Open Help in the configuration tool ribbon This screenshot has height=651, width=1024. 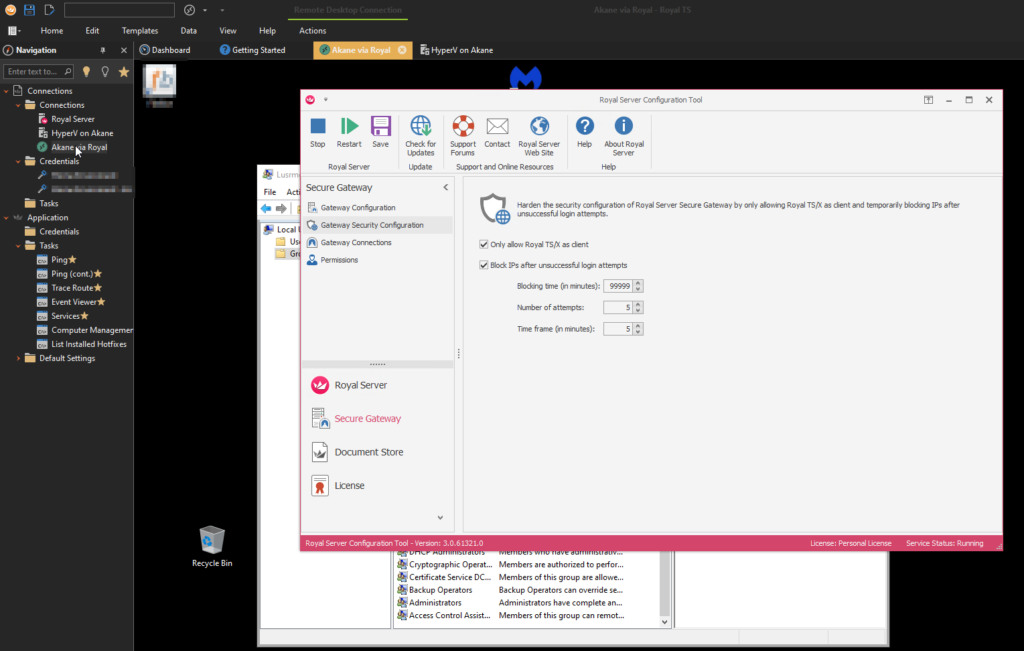point(584,133)
